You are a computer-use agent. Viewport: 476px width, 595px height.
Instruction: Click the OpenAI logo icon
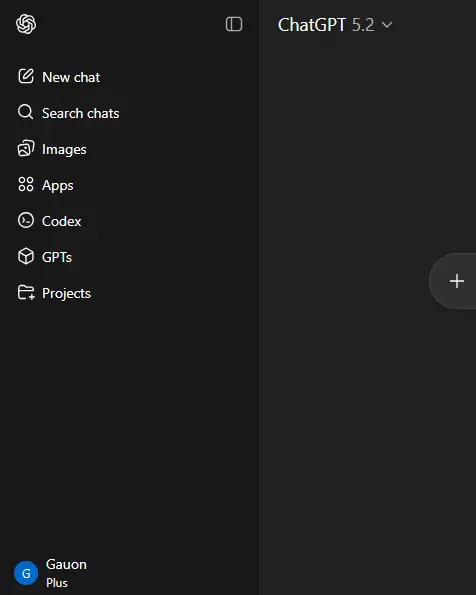[x=26, y=24]
